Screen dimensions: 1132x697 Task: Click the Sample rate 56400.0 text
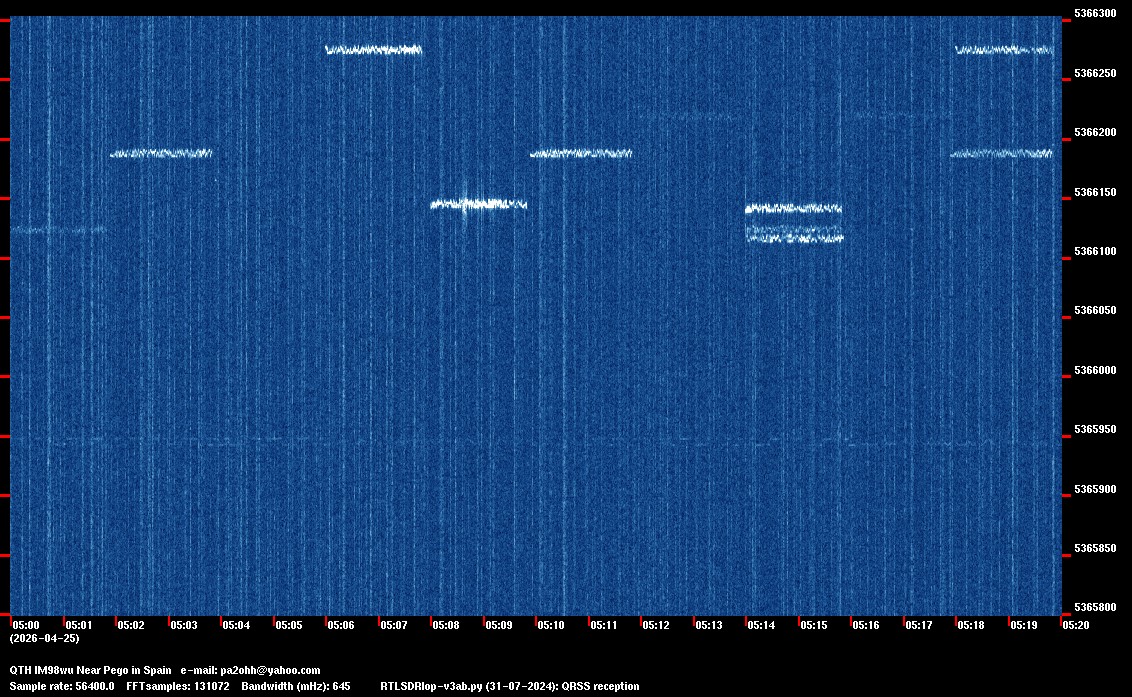(x=61, y=686)
